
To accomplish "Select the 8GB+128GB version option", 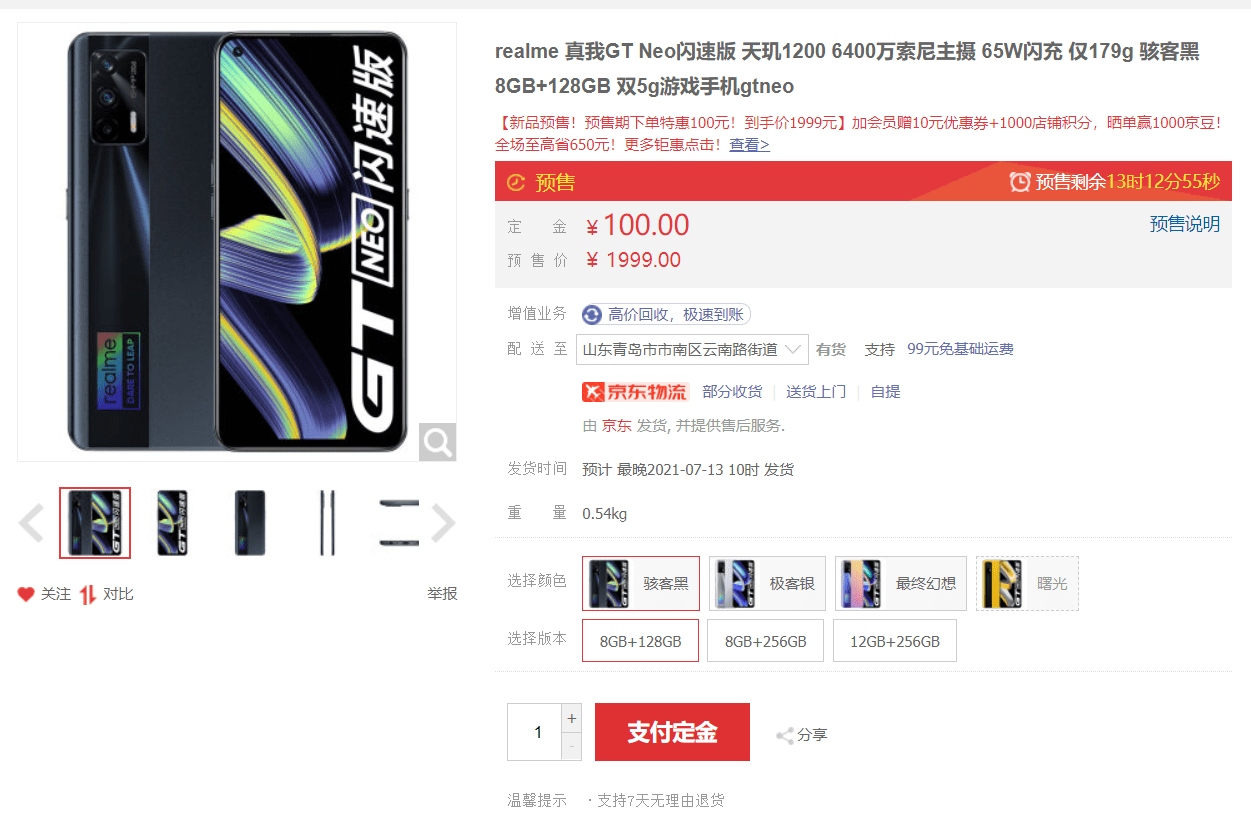I will tap(641, 641).
